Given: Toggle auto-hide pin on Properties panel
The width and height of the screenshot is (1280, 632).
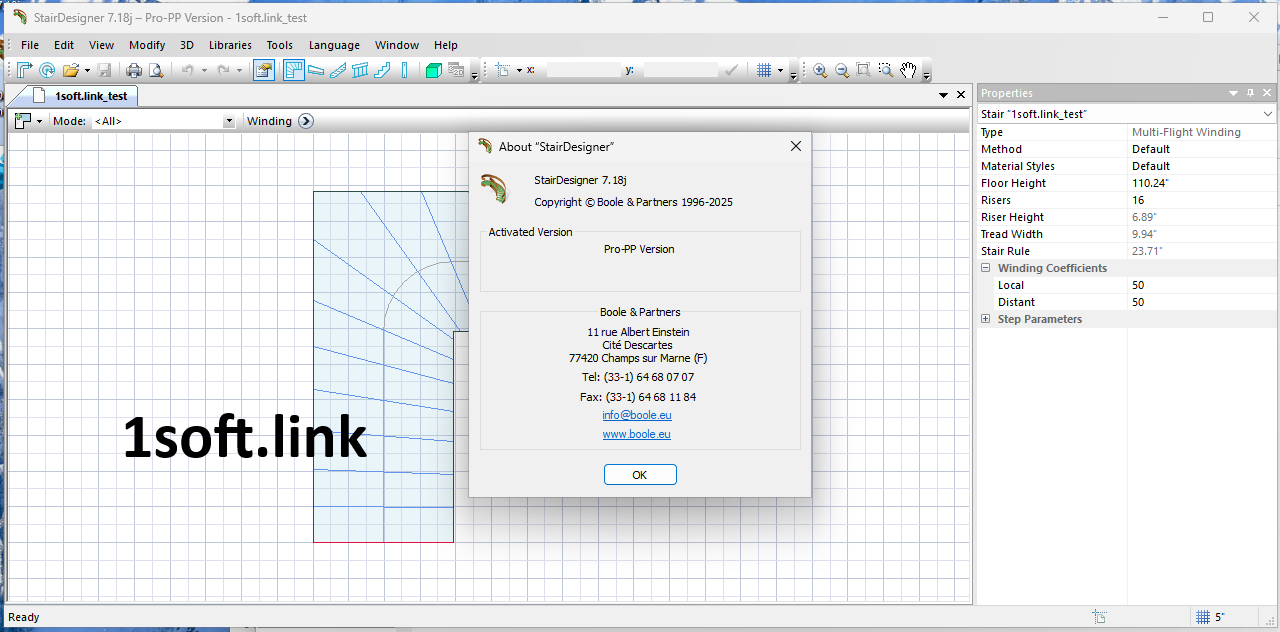Looking at the screenshot, I should pyautogui.click(x=1251, y=93).
